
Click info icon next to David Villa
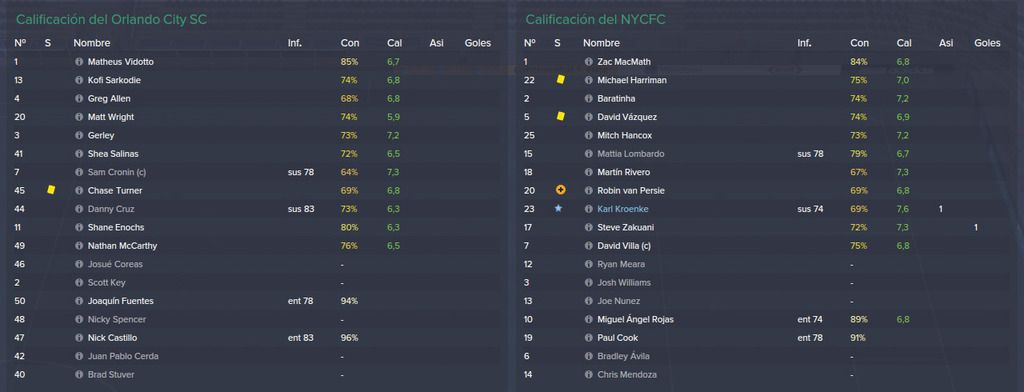(x=588, y=246)
